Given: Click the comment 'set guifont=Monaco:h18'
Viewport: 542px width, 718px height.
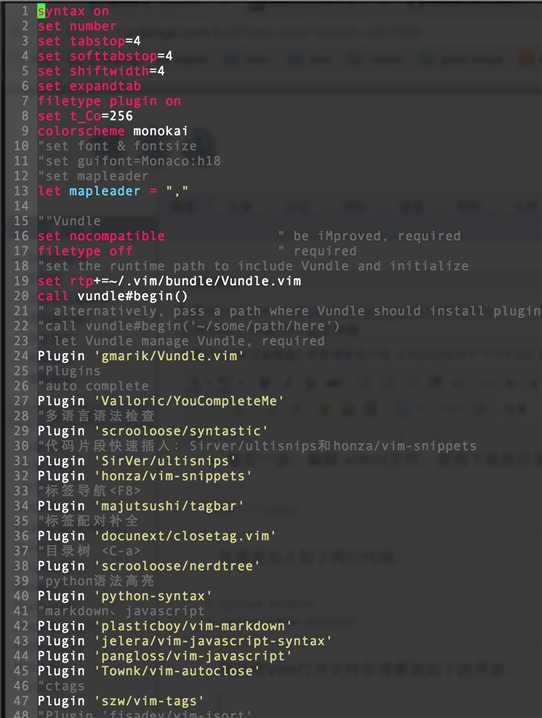Looking at the screenshot, I should pos(130,161).
